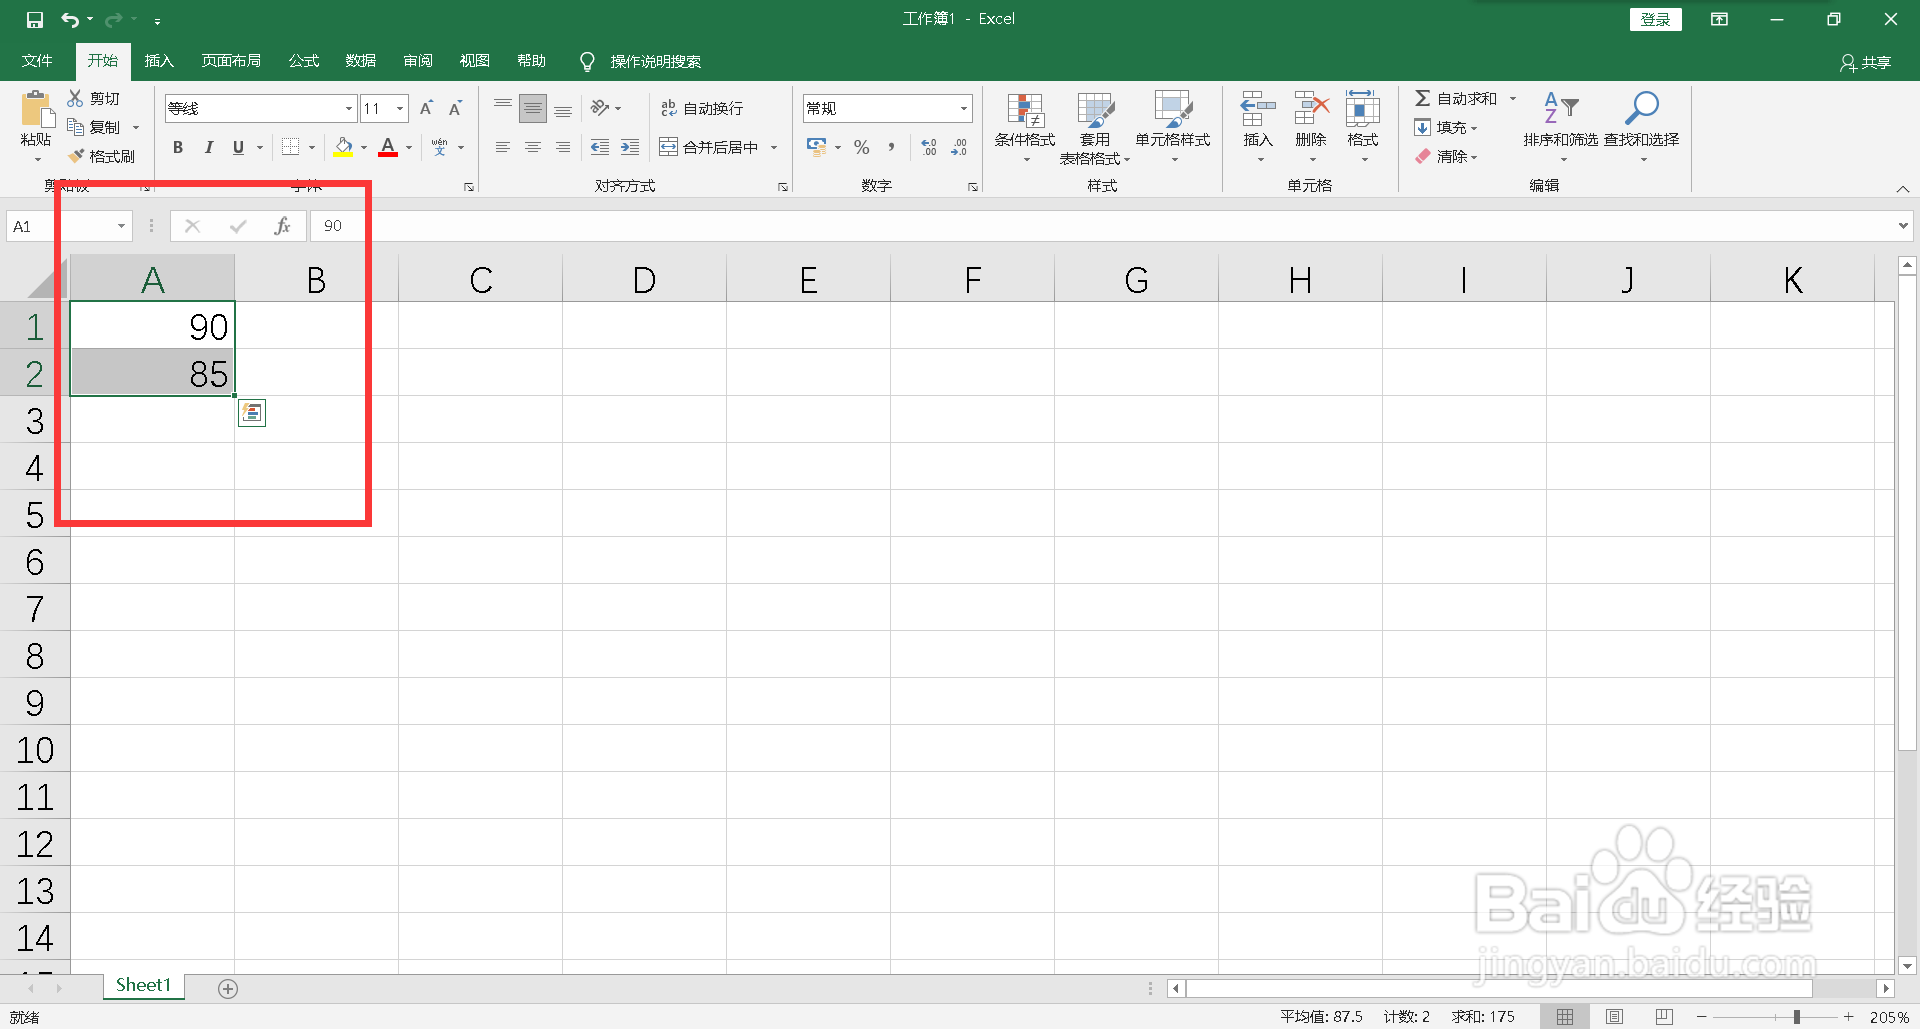Viewport: 1920px width, 1029px height.
Task: Click the Decrease Indent icon
Action: pyautogui.click(x=600, y=147)
